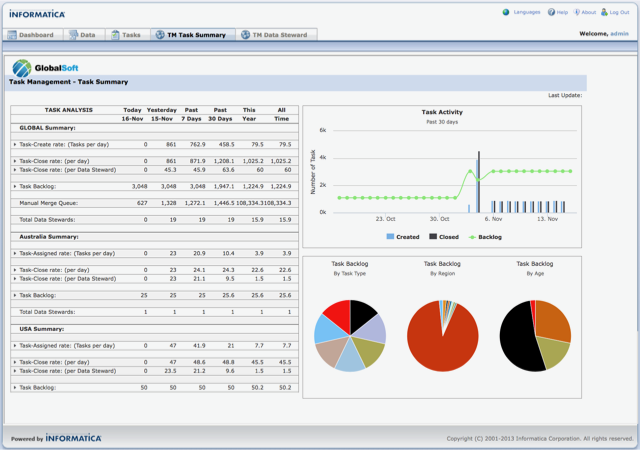Click the Help question mark icon
The width and height of the screenshot is (640, 450).
click(x=551, y=12)
